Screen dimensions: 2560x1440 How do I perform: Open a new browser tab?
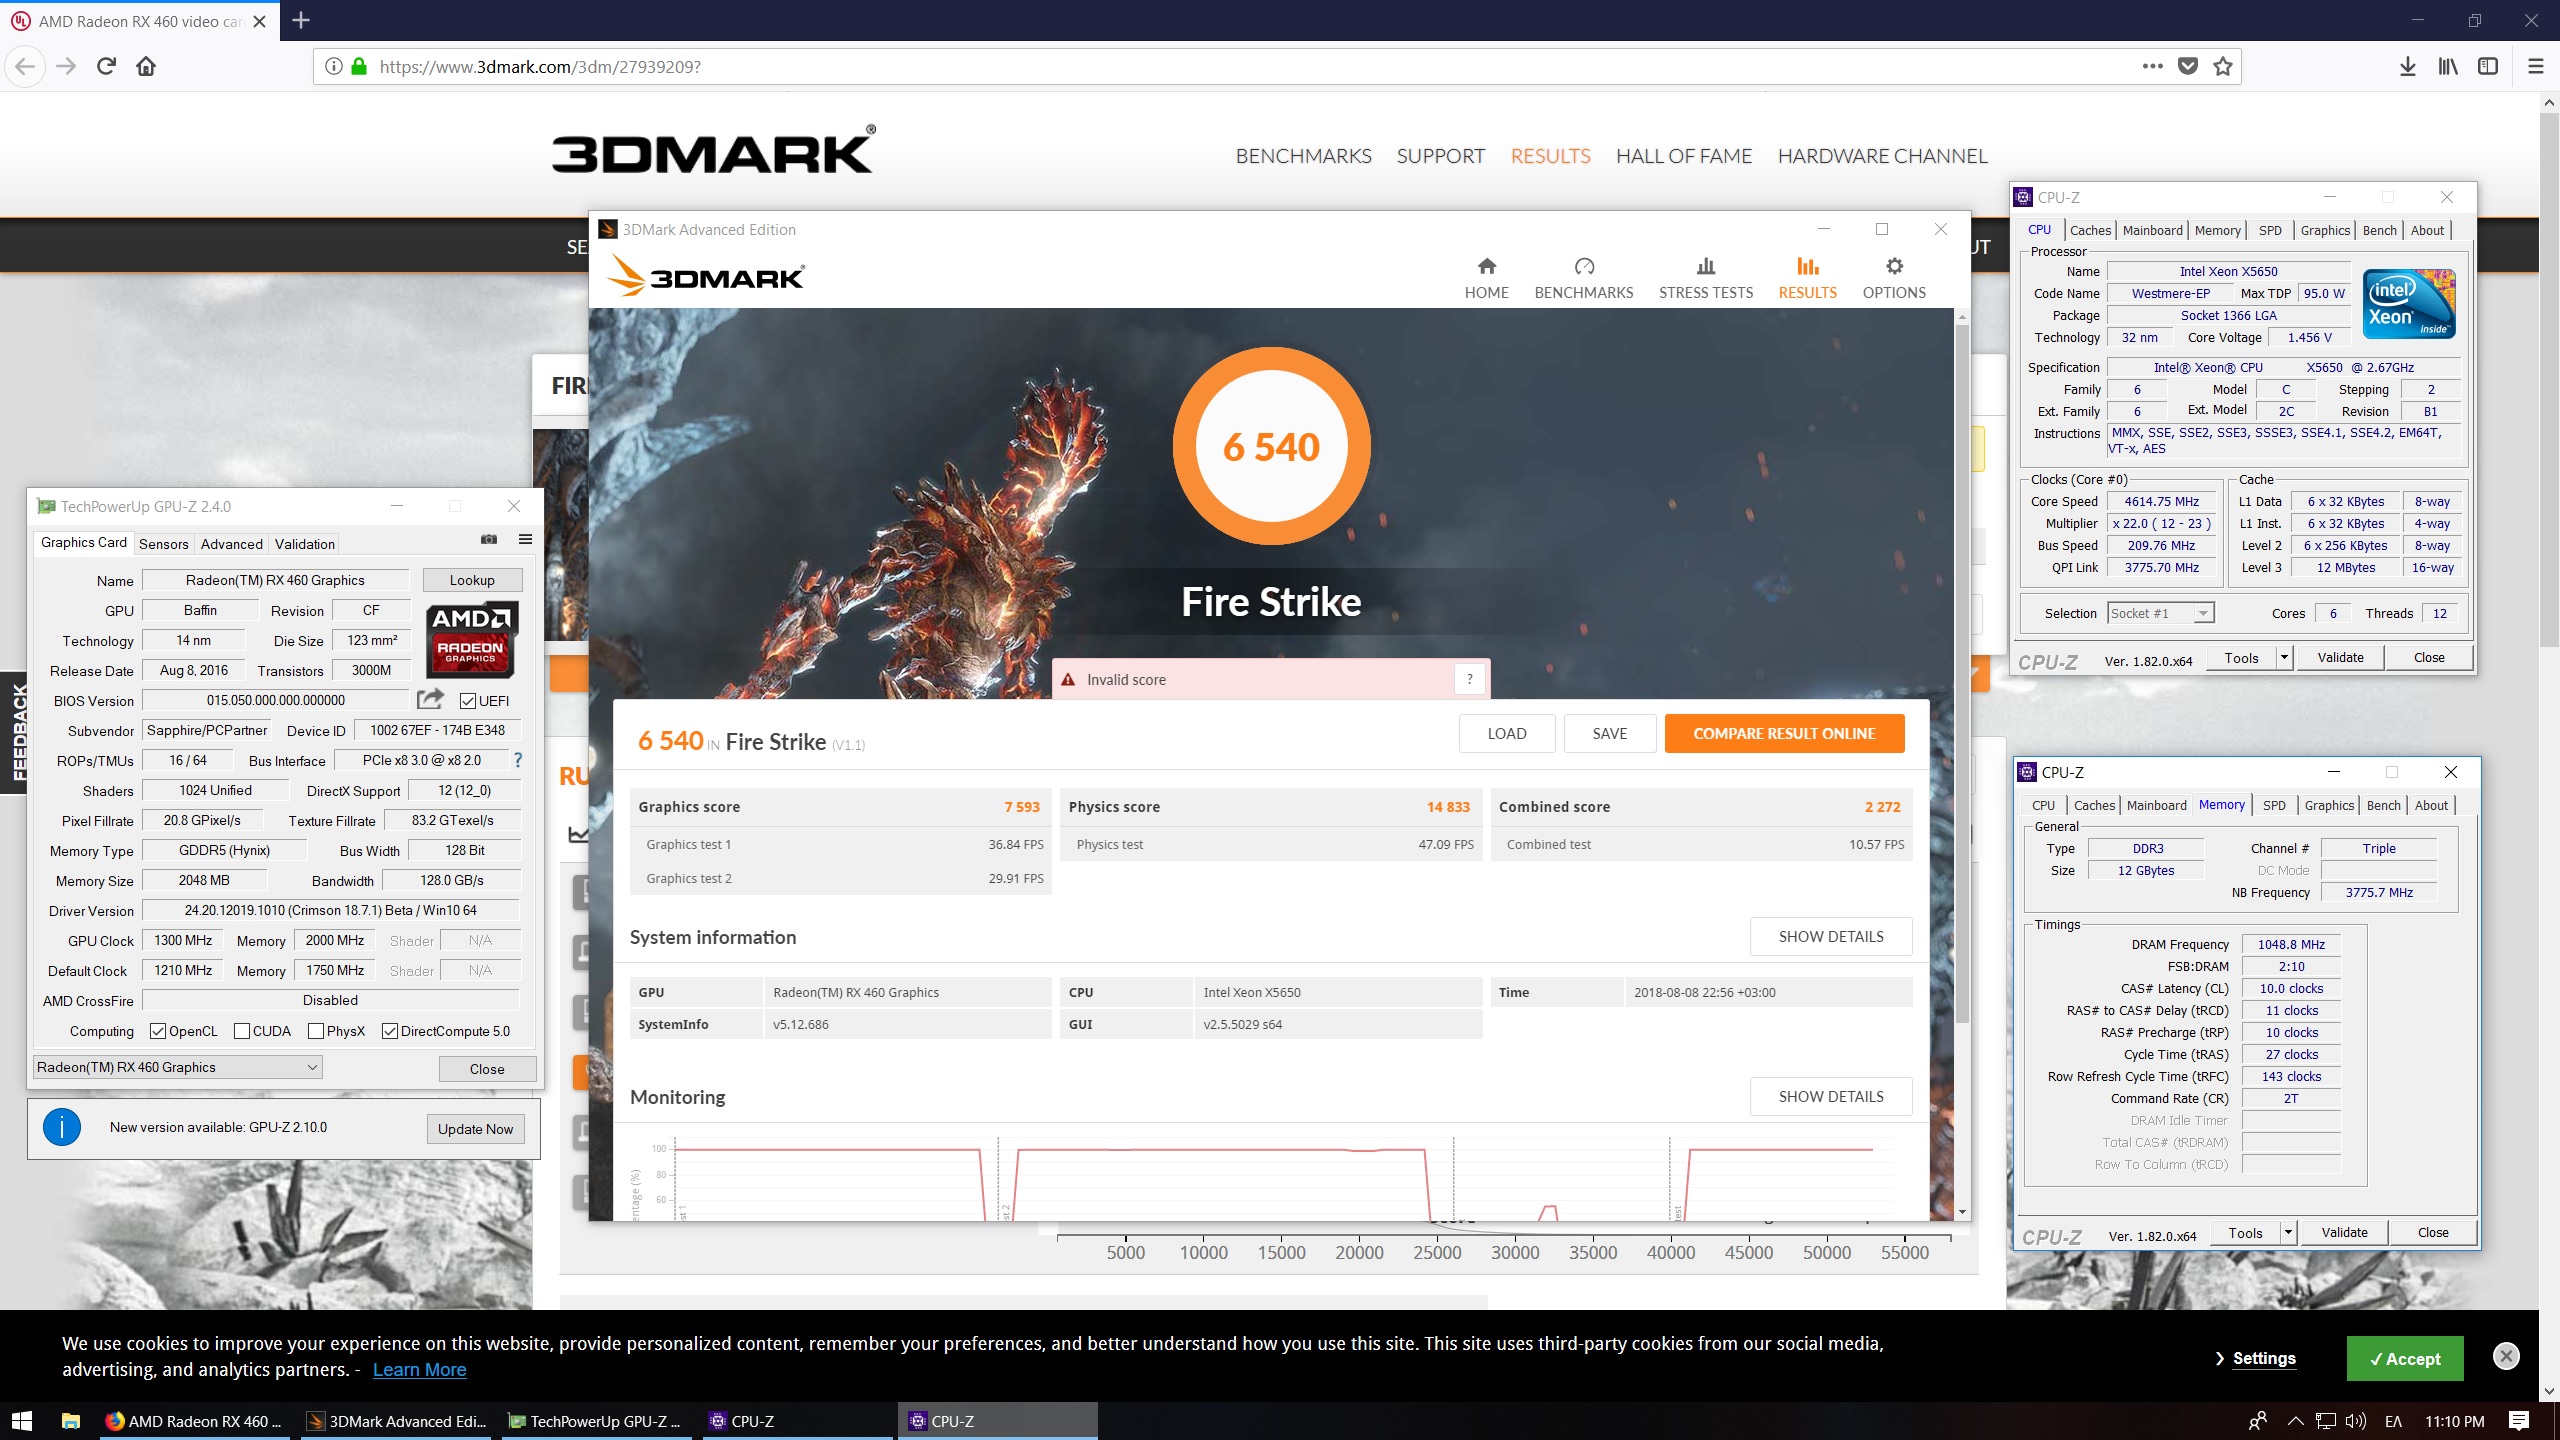tap(301, 20)
